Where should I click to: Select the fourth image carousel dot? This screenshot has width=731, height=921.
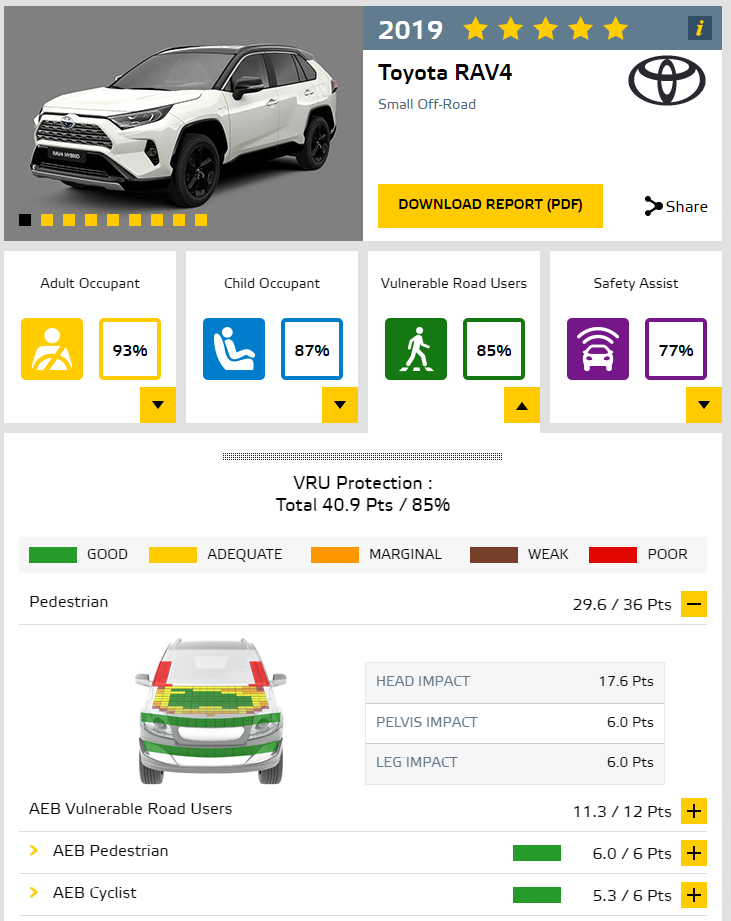[x=91, y=220]
